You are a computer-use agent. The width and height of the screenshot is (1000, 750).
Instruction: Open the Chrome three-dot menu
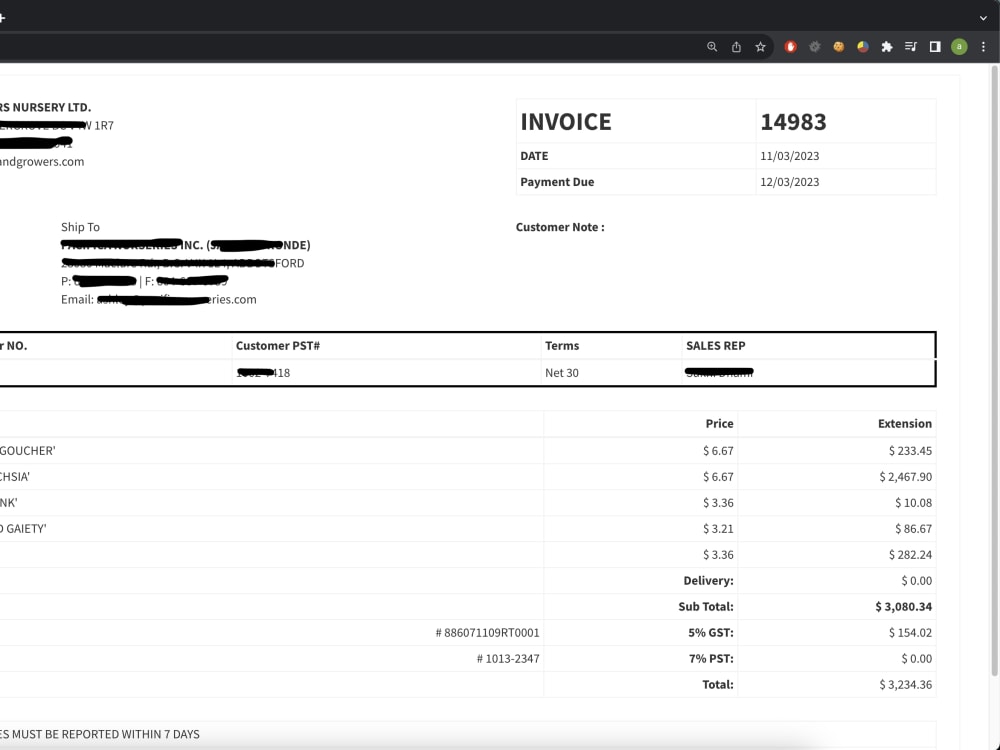coord(983,47)
